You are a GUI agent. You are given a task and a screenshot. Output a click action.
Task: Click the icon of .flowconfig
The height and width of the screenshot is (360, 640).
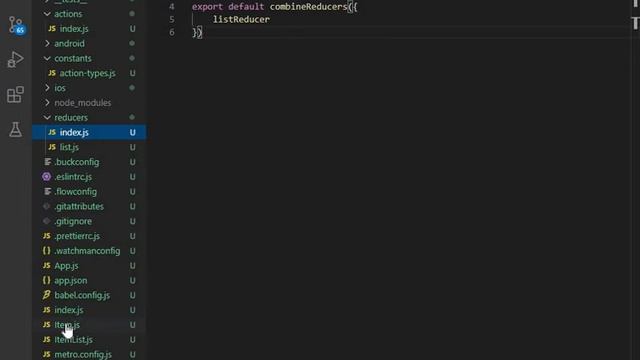(47, 191)
